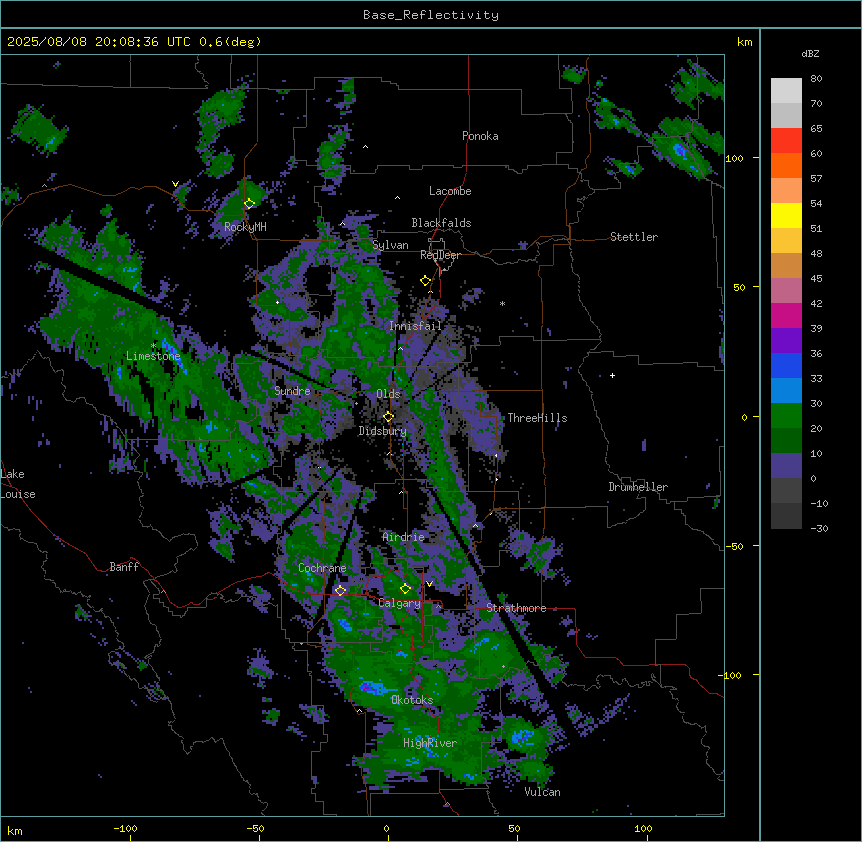Click the Cochrane city label

pos(322,568)
